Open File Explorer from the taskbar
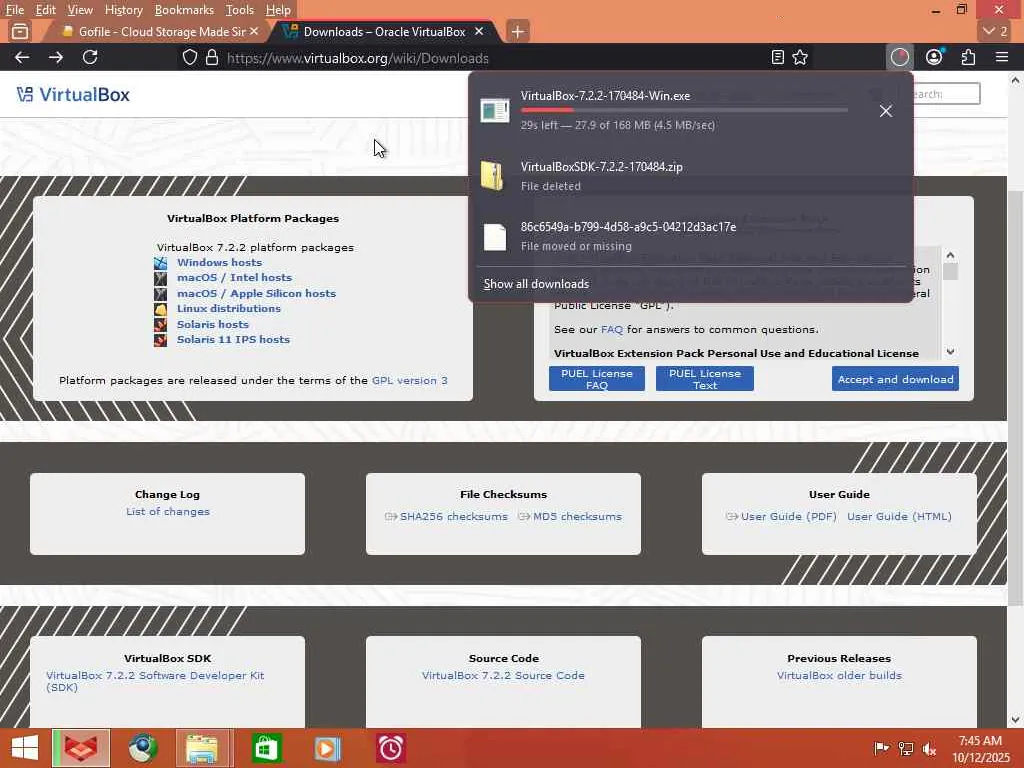Screen dimensions: 1024x768 tap(202, 748)
